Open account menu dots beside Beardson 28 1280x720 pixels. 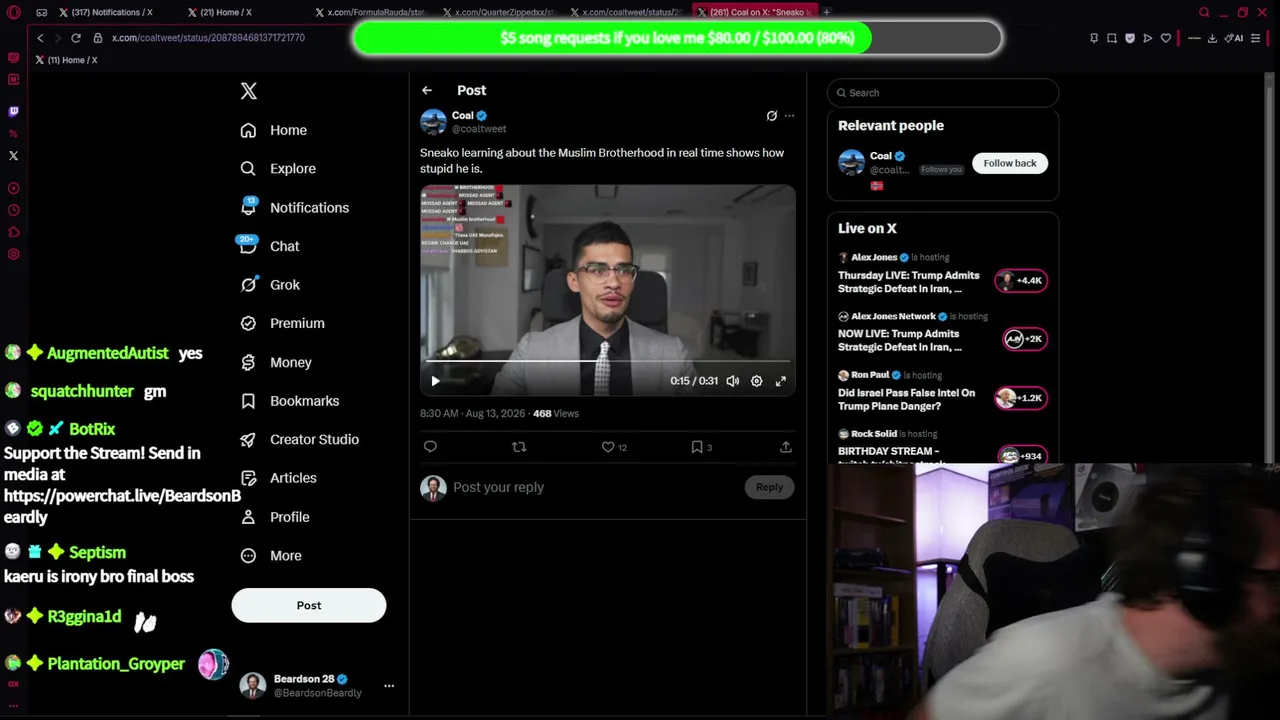click(x=389, y=686)
